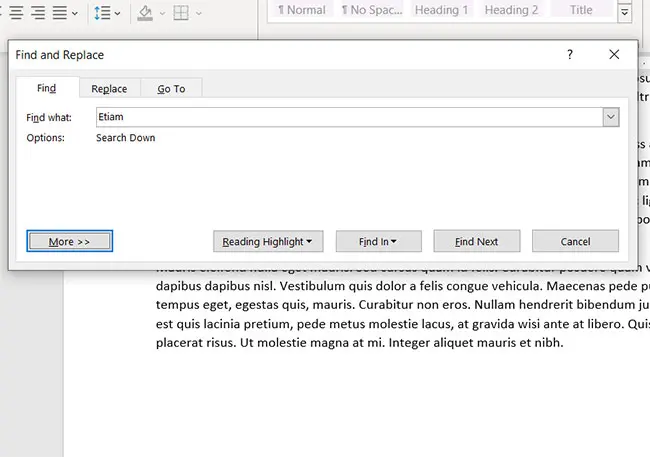Expand the styles gallery
The height and width of the screenshot is (457, 650).
coord(625,13)
